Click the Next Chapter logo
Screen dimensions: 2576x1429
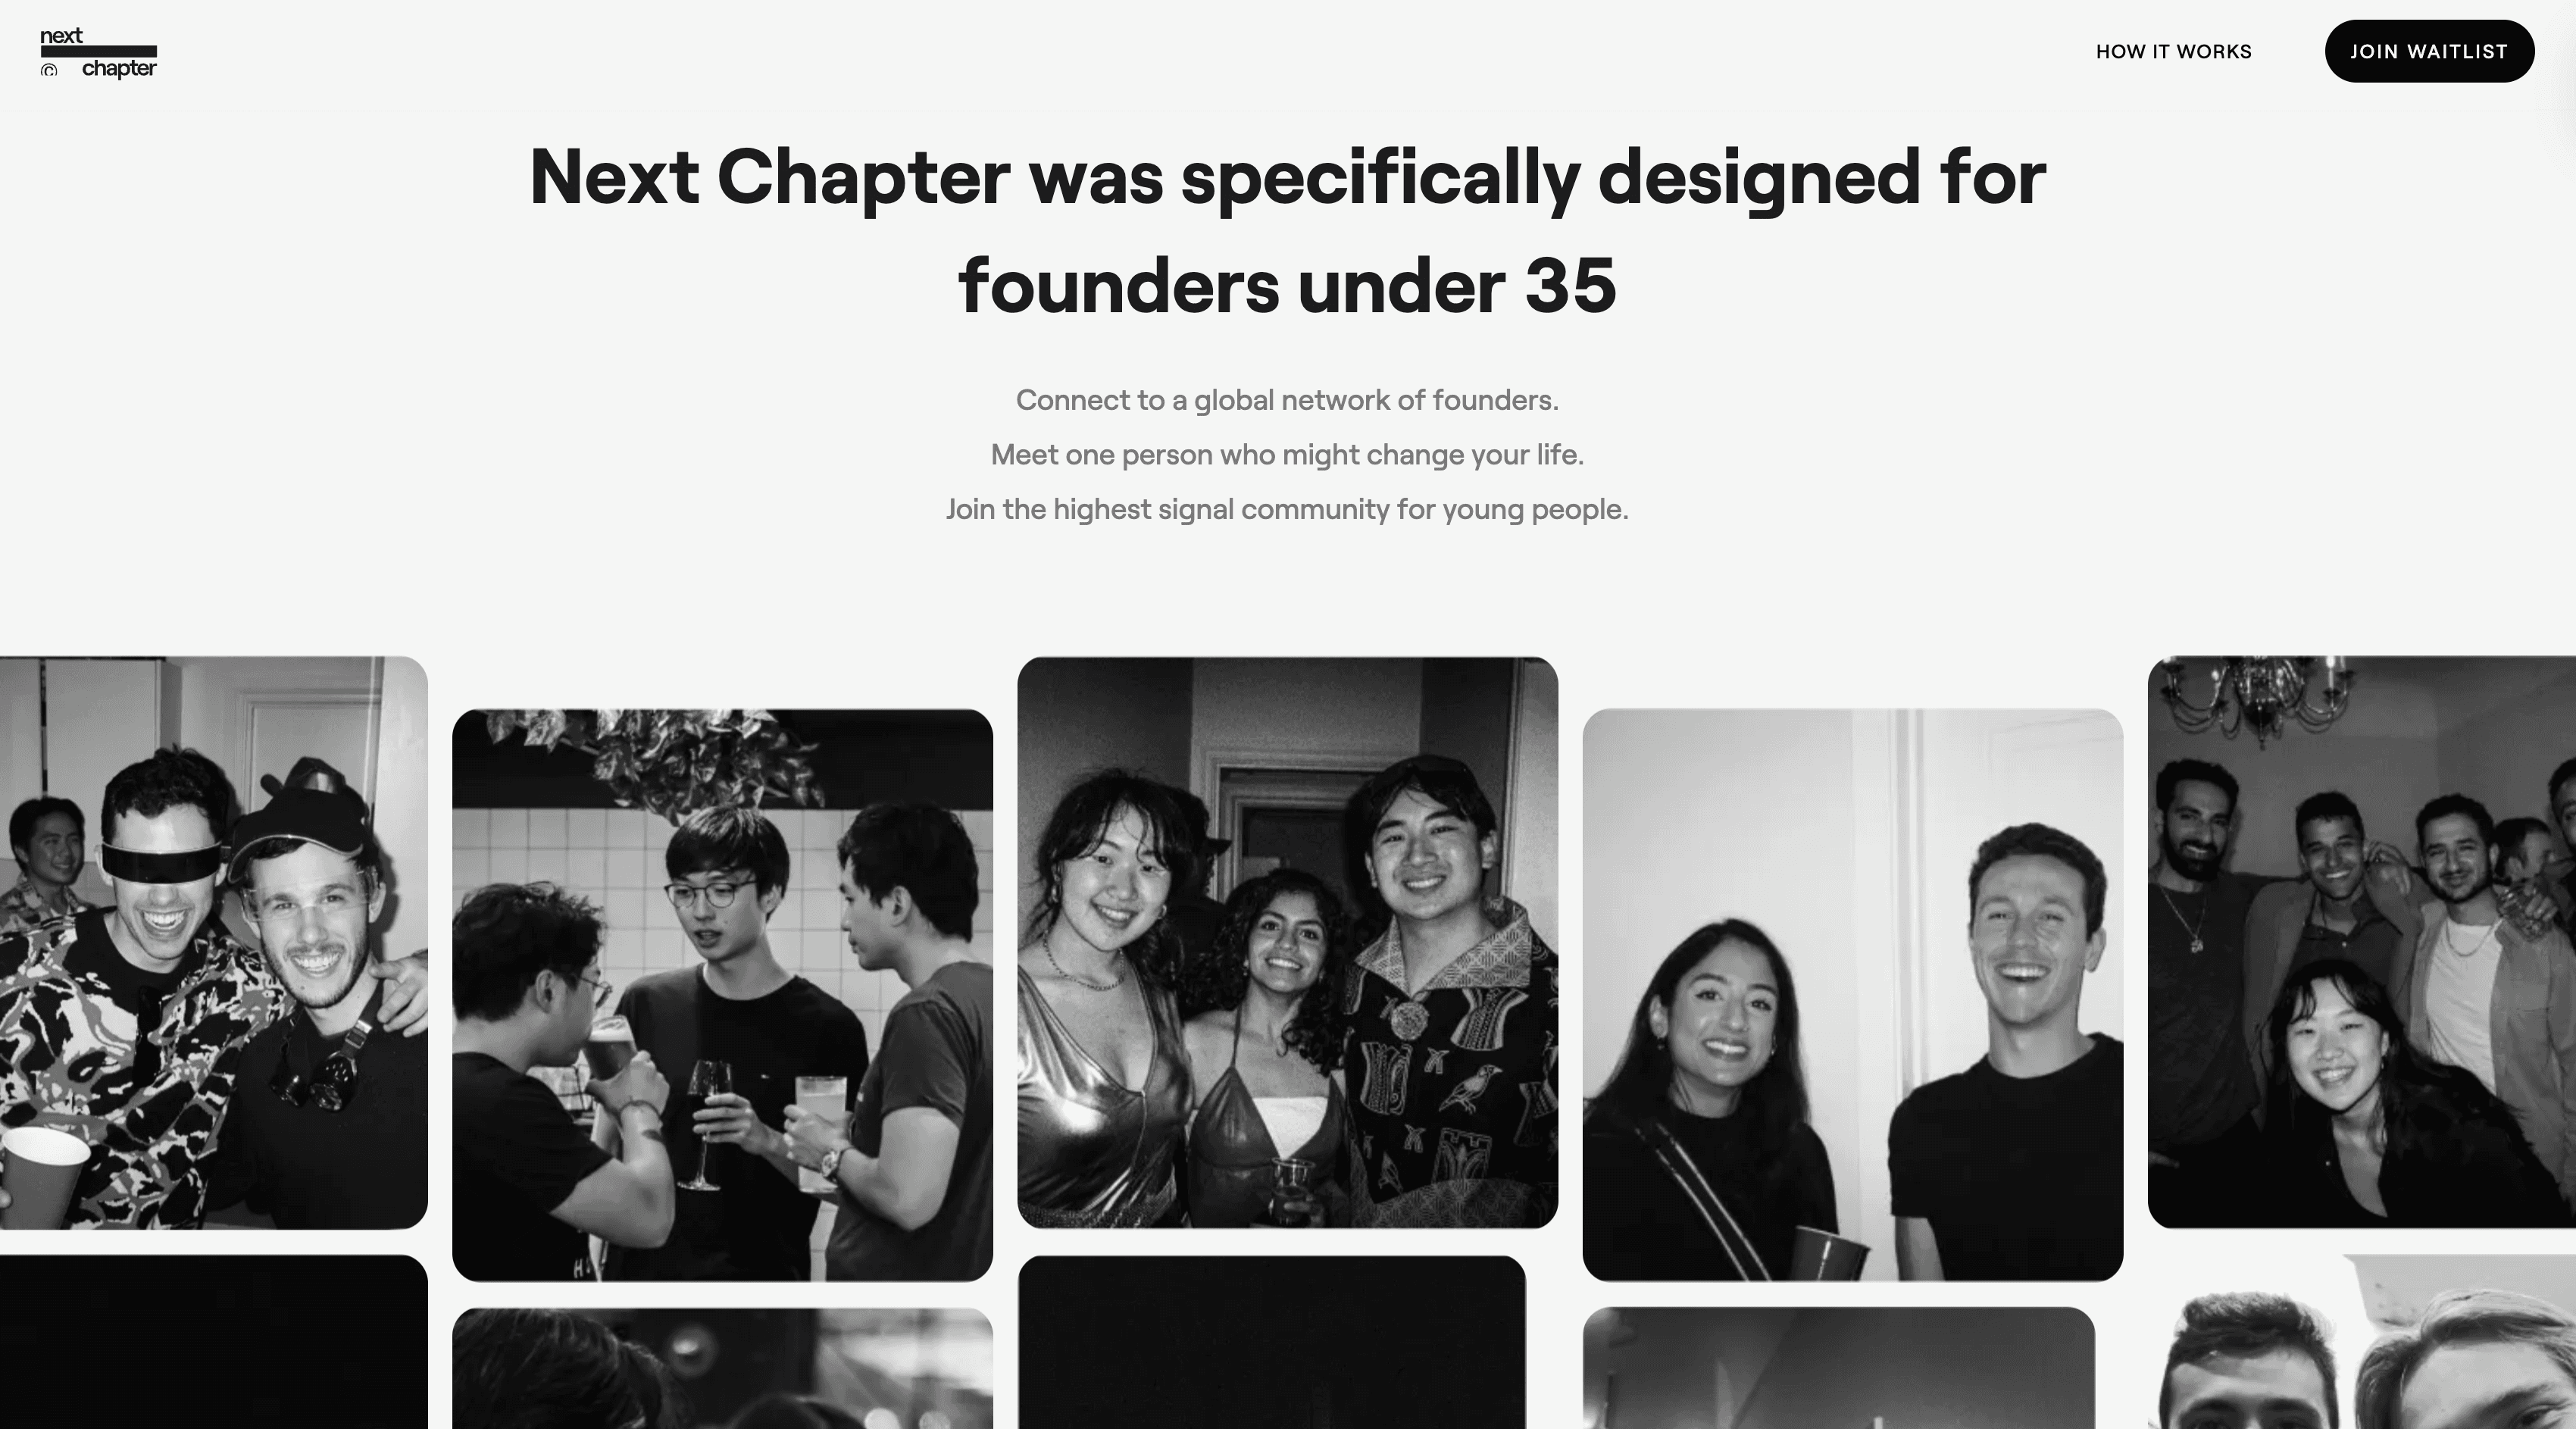(98, 53)
